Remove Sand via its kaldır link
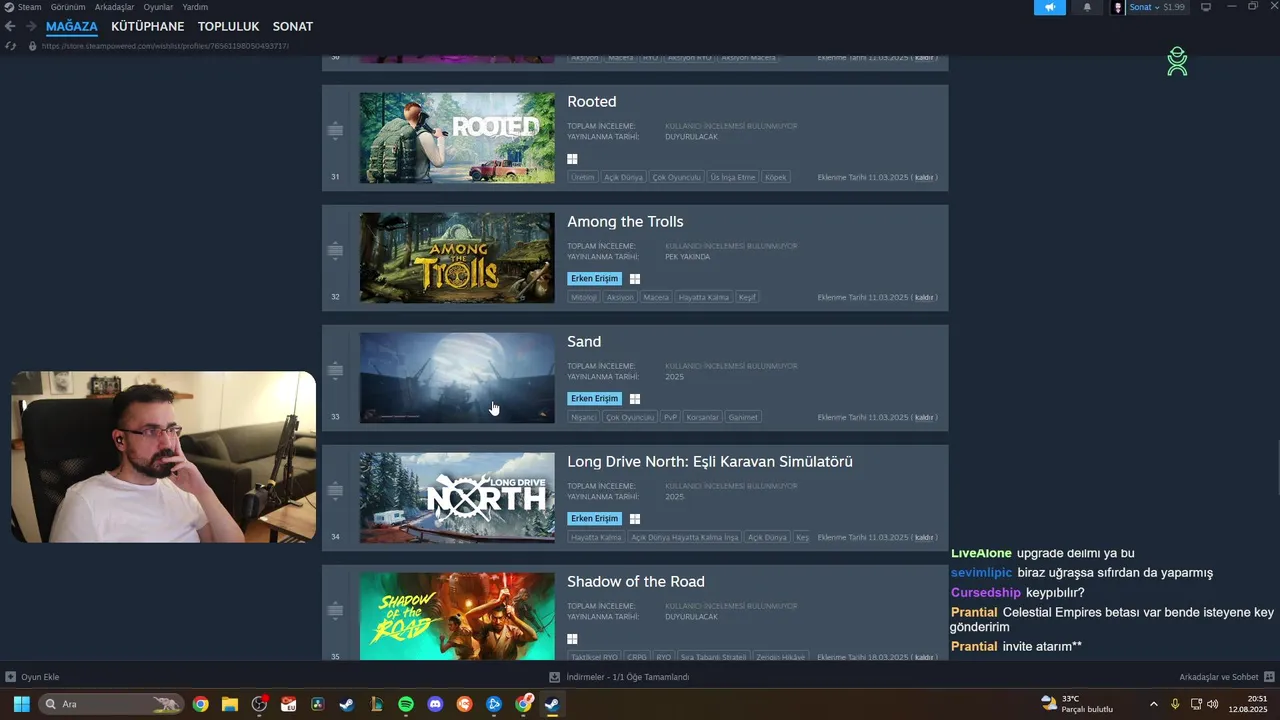This screenshot has width=1280, height=720. [x=924, y=417]
